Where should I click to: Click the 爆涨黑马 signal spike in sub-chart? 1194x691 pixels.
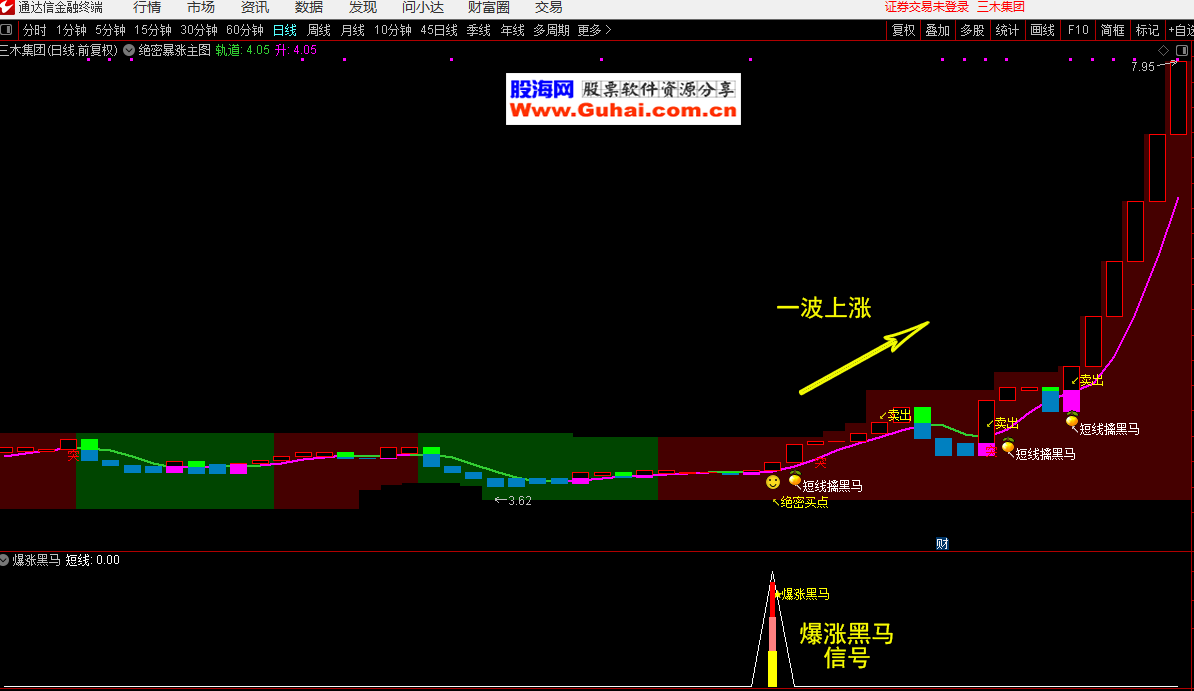772,630
